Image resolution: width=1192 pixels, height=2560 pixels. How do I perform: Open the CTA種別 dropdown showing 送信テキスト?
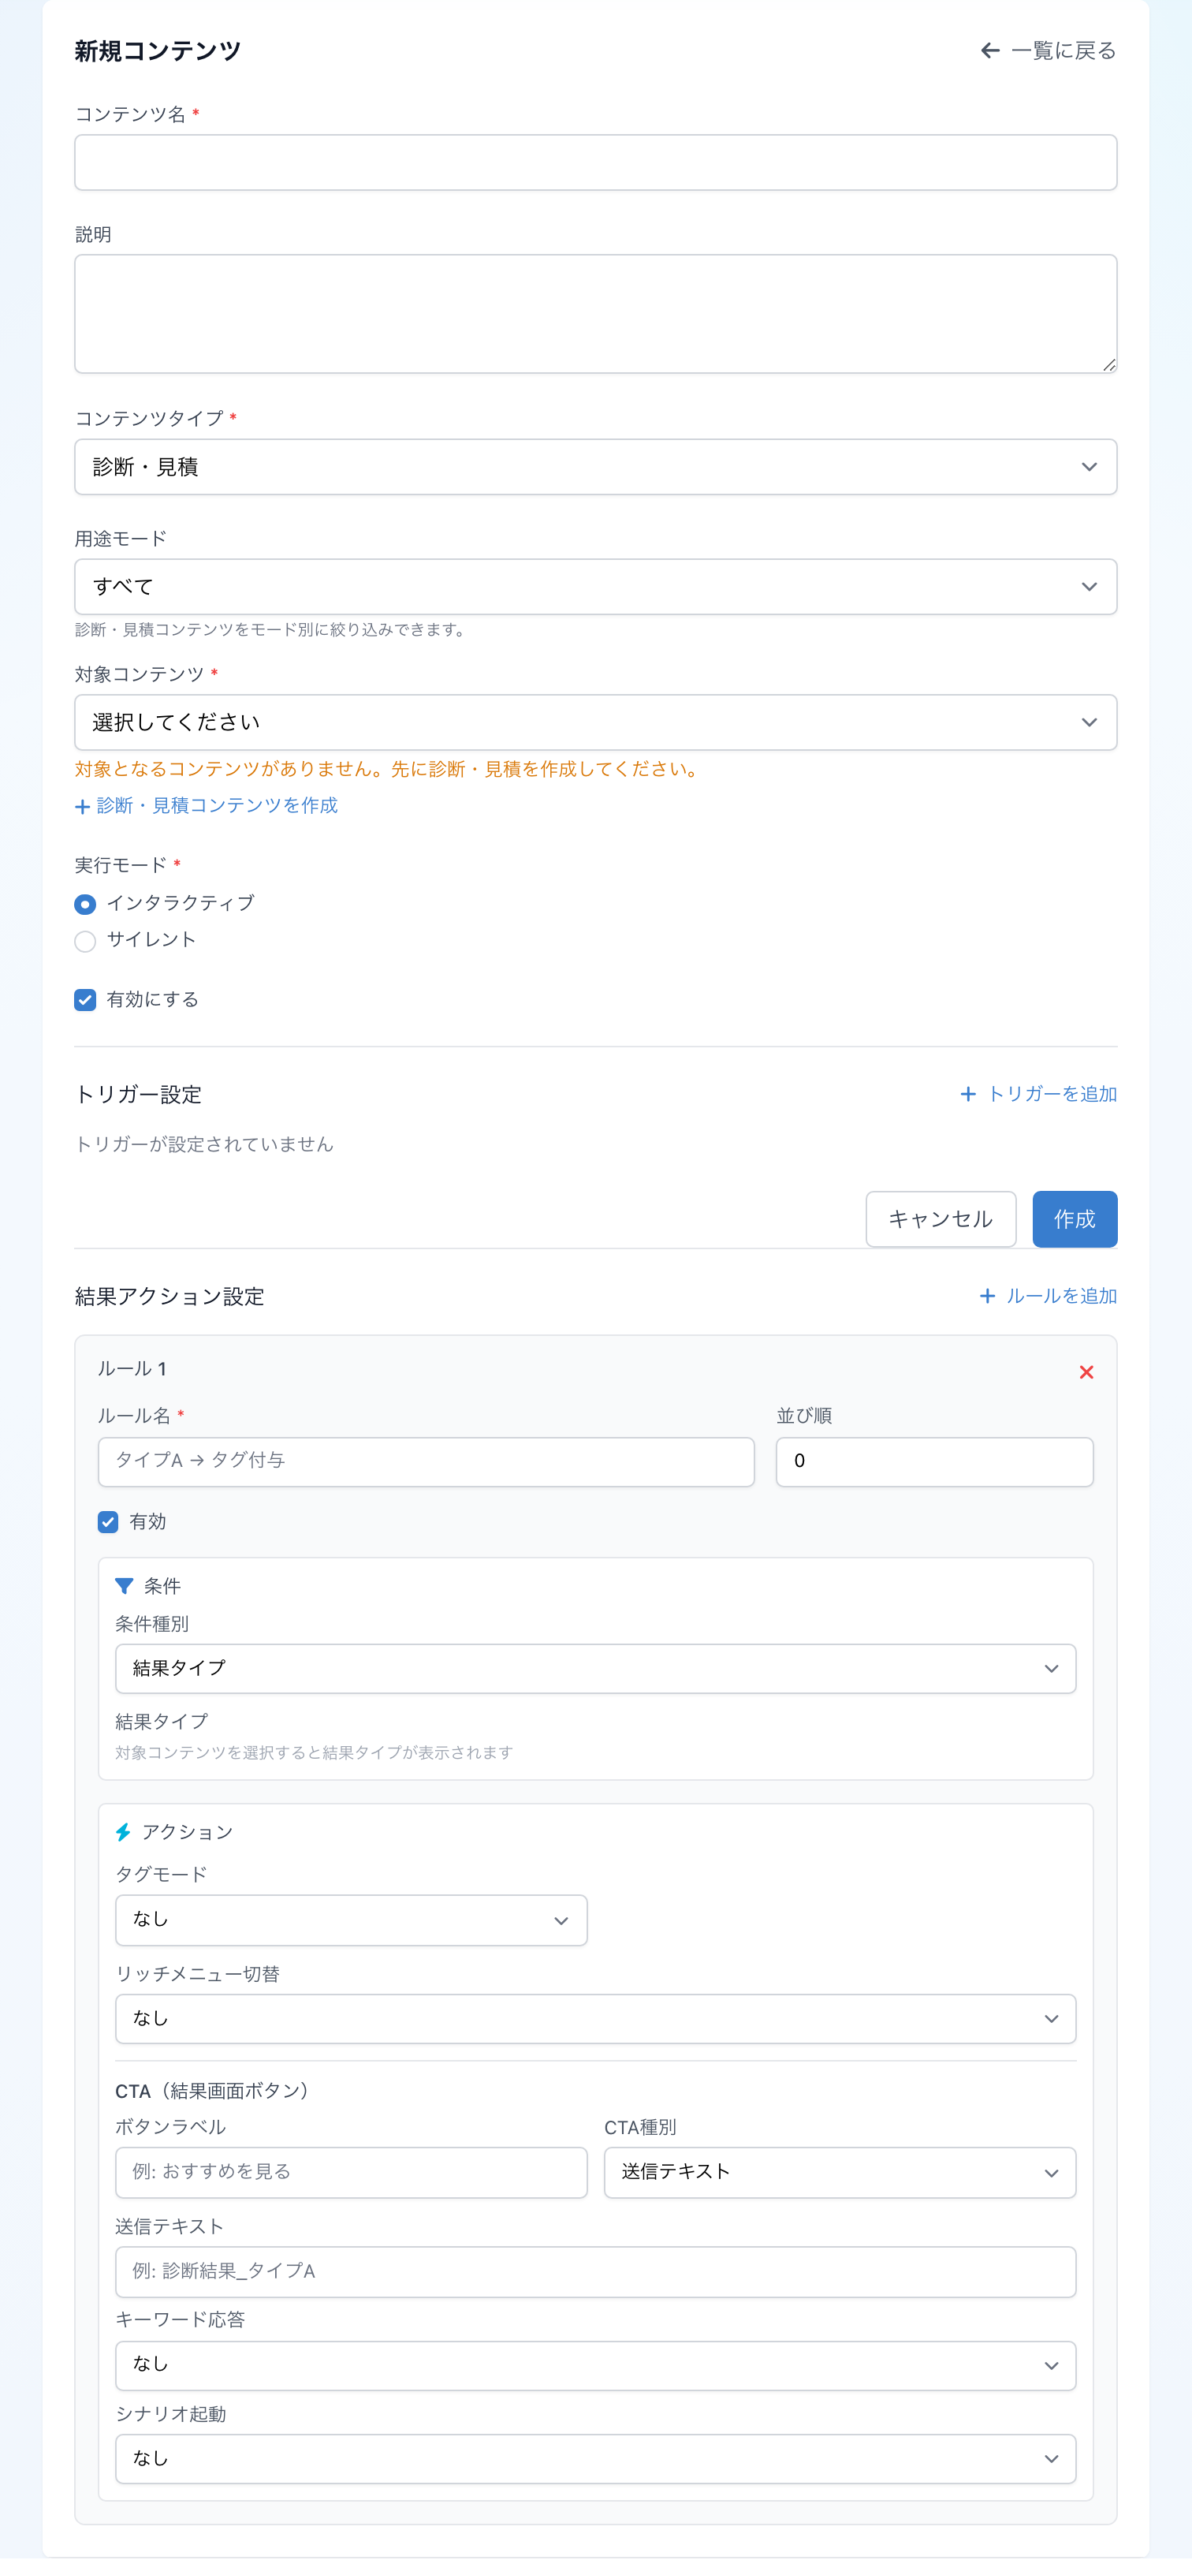[x=840, y=2172]
